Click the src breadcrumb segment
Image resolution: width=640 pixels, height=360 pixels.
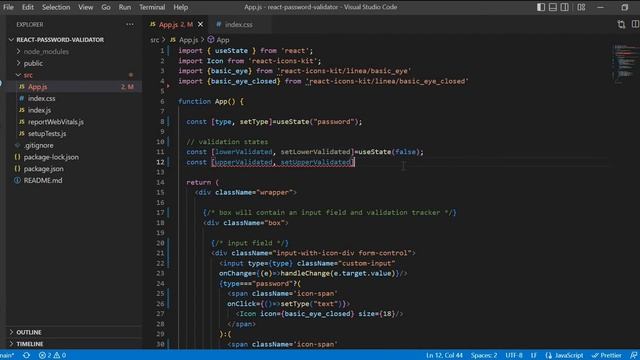(154, 40)
